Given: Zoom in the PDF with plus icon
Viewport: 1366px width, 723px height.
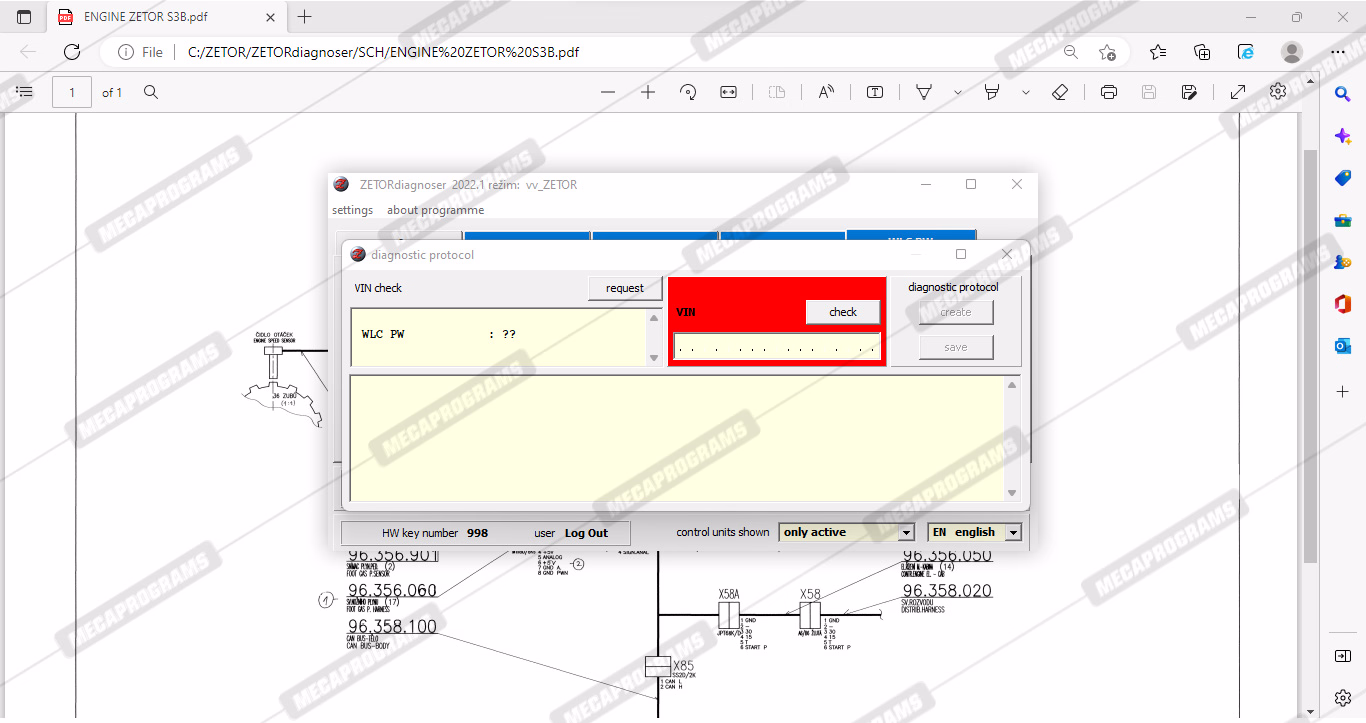Looking at the screenshot, I should (x=648, y=92).
